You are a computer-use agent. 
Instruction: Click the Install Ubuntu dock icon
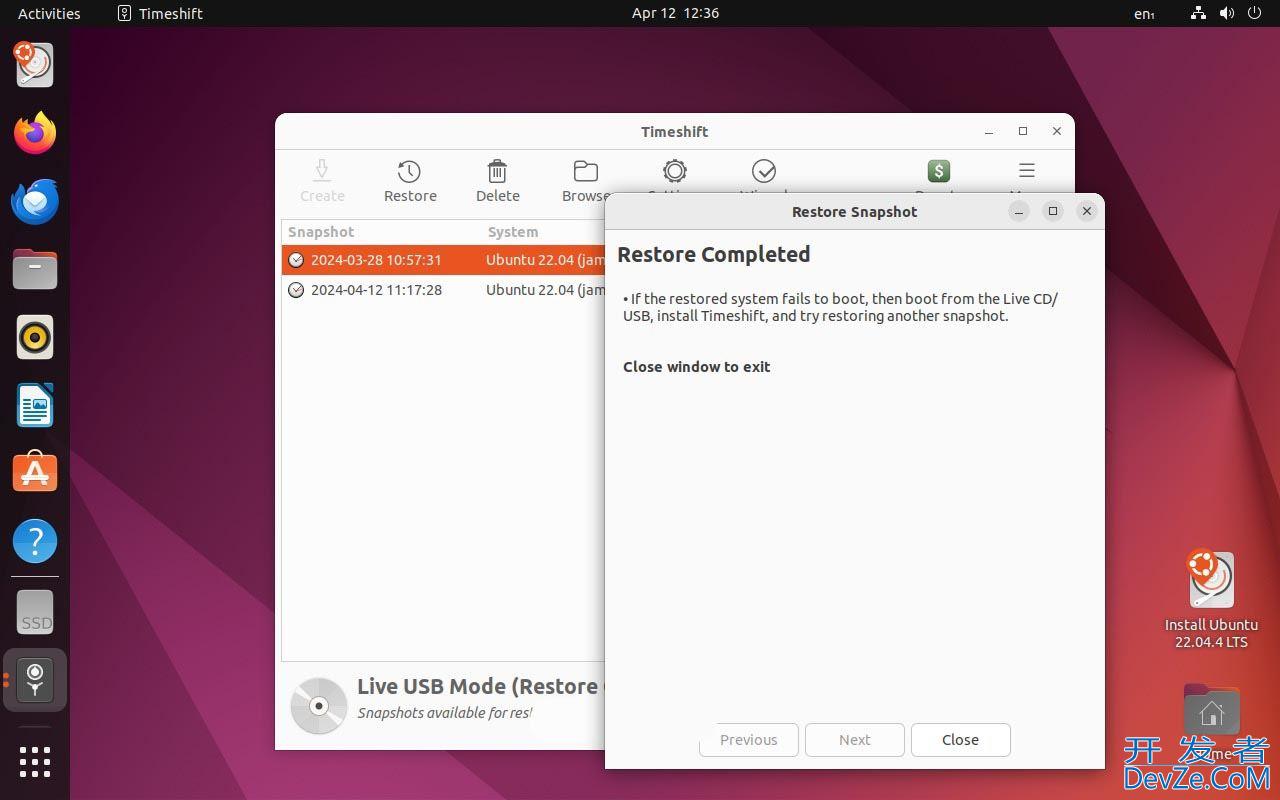click(35, 65)
